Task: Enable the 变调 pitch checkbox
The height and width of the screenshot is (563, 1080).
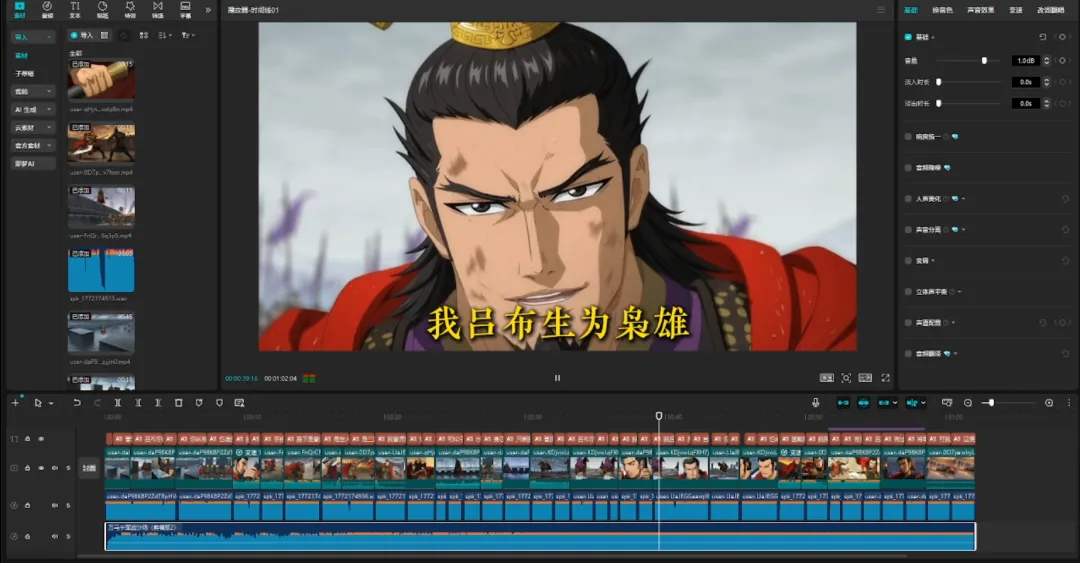Action: 908,260
